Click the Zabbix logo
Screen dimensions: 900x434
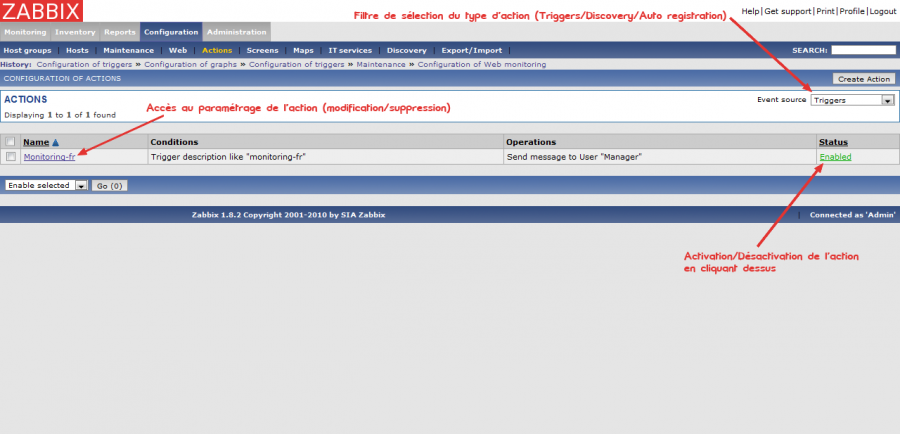(41, 11)
